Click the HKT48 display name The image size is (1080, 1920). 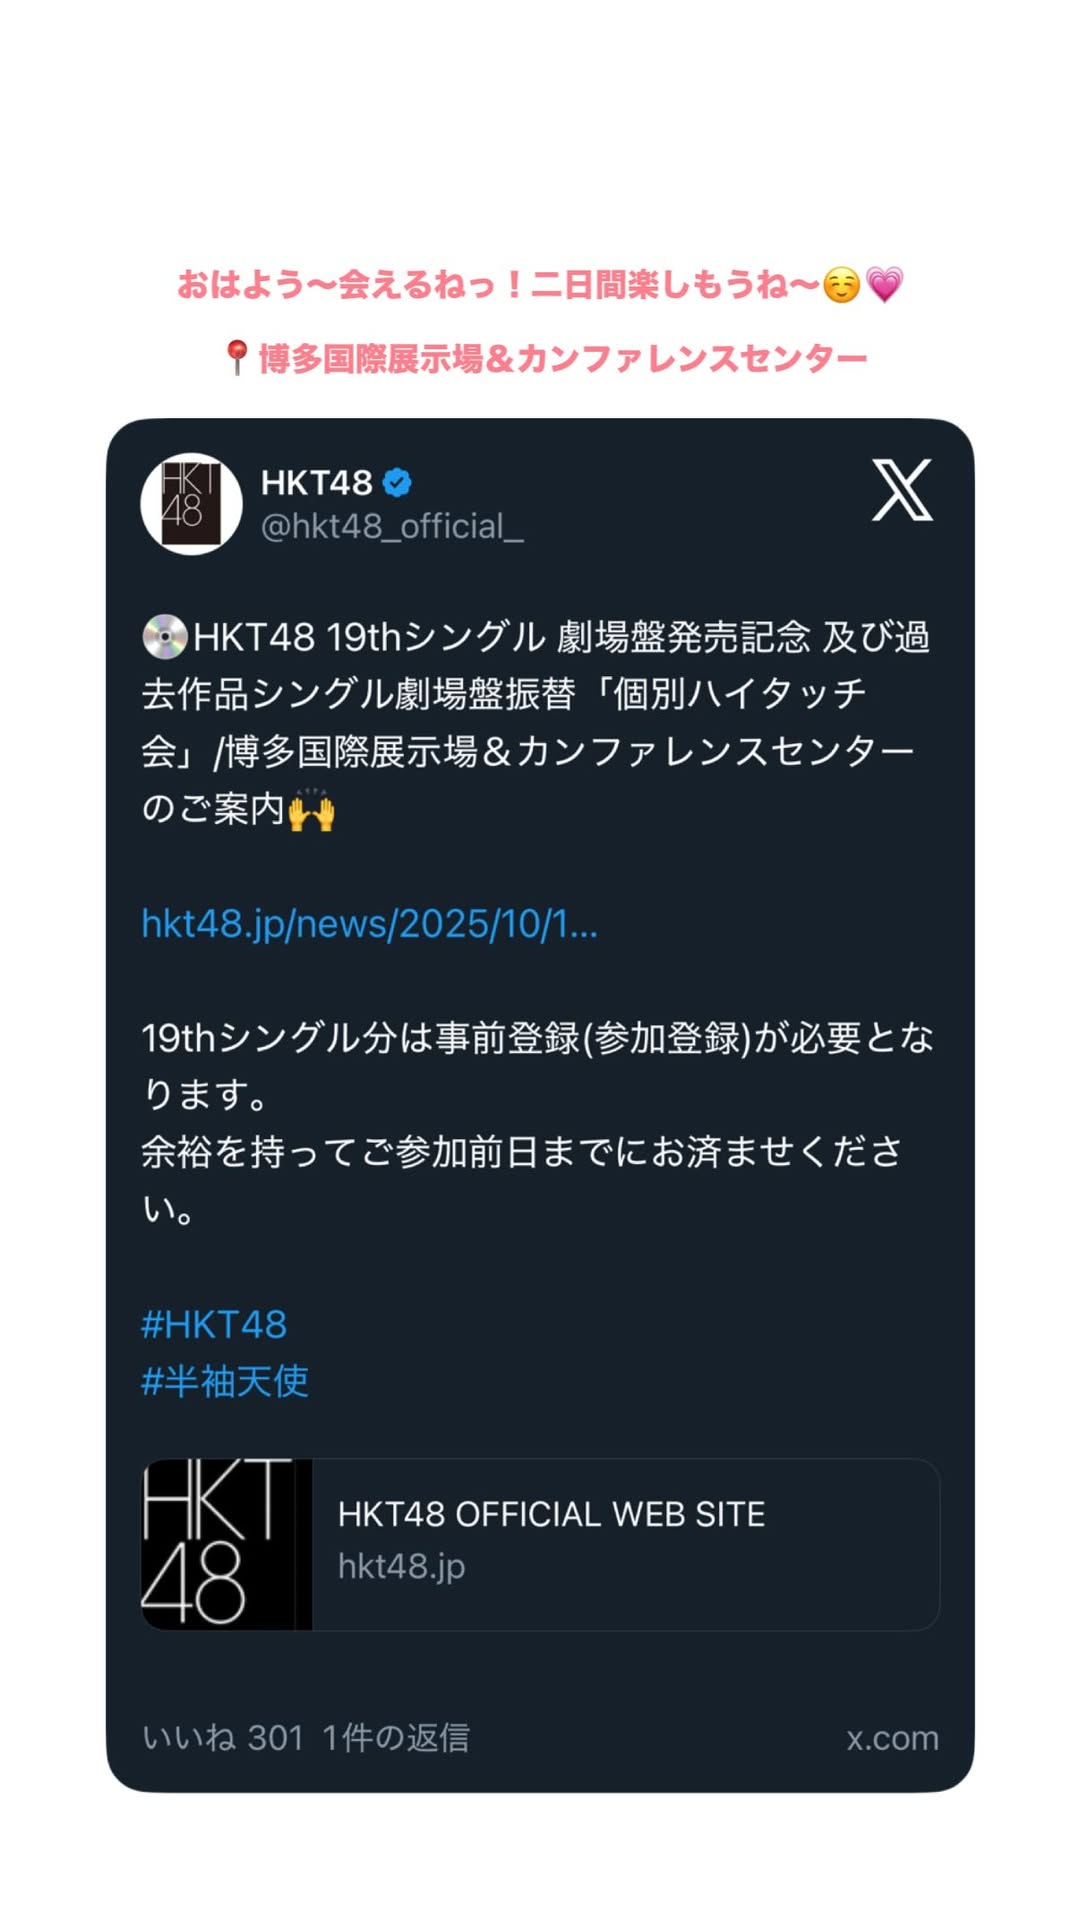(316, 483)
